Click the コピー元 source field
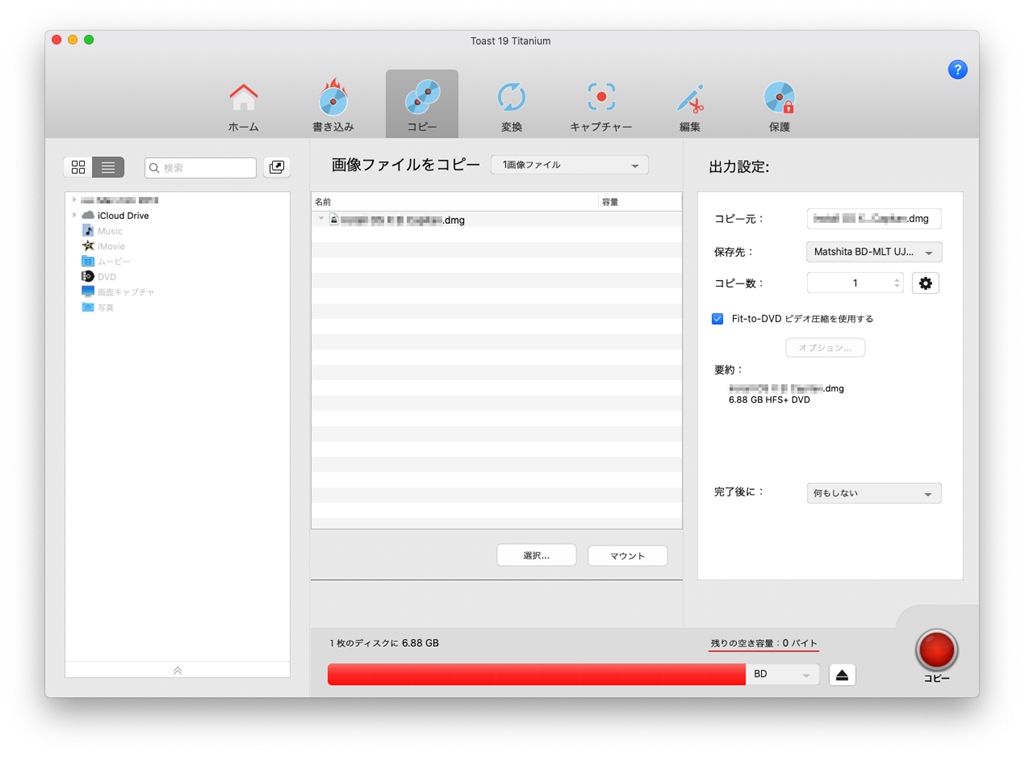Viewport: 1024px width, 757px height. click(874, 219)
